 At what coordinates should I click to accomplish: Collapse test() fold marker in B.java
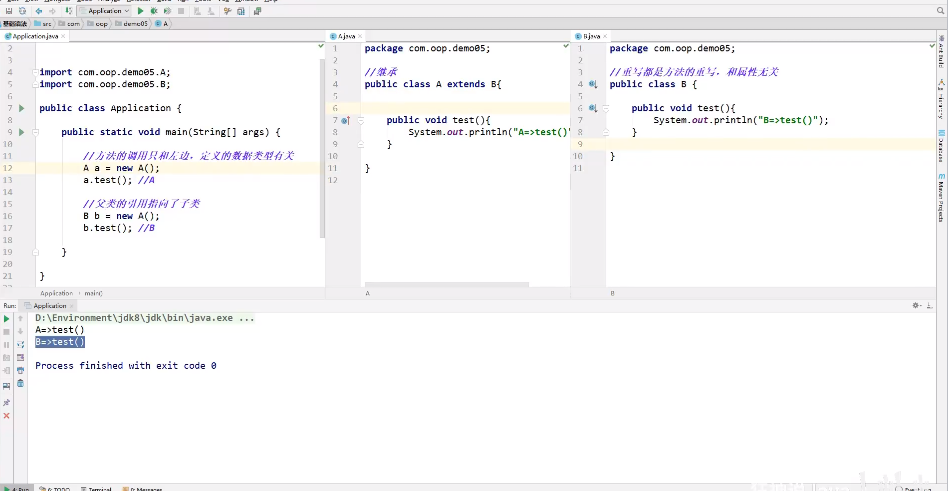tap(606, 108)
